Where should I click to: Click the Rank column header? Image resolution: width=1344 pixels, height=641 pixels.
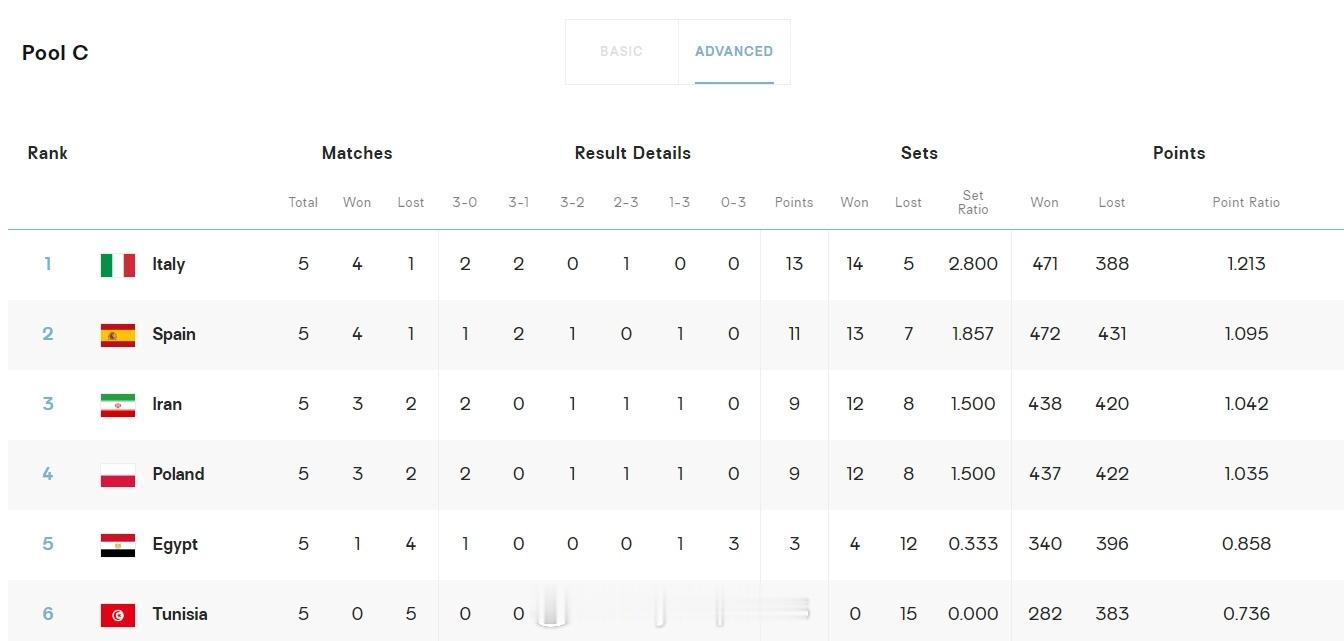tap(47, 153)
